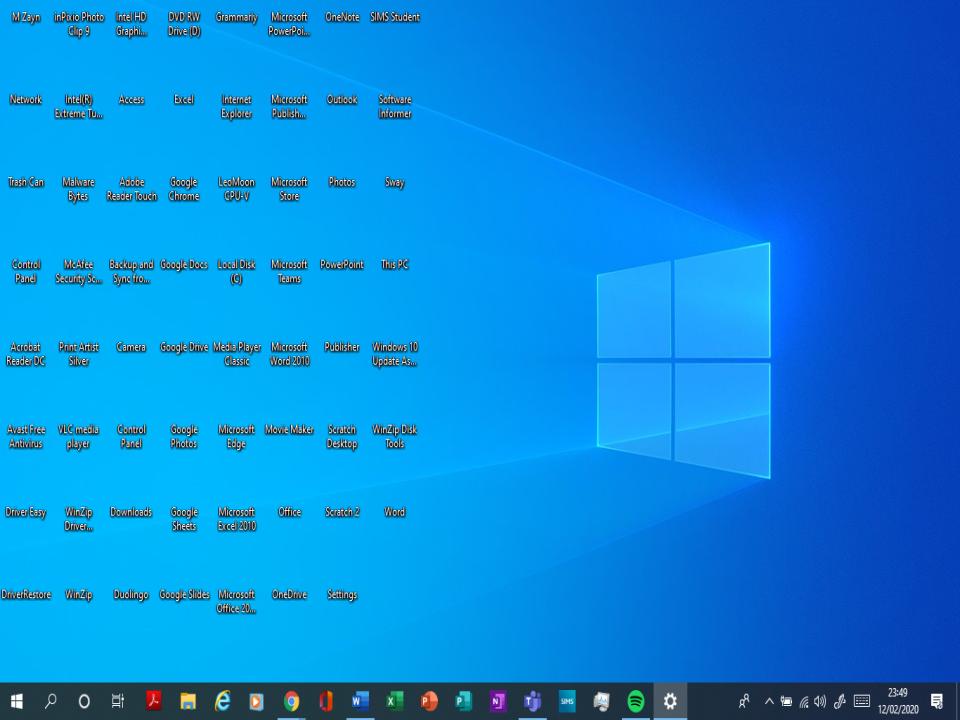Select the 'M Zayn' desktop shortcut
Image resolution: width=960 pixels, height=720 pixels.
26,17
